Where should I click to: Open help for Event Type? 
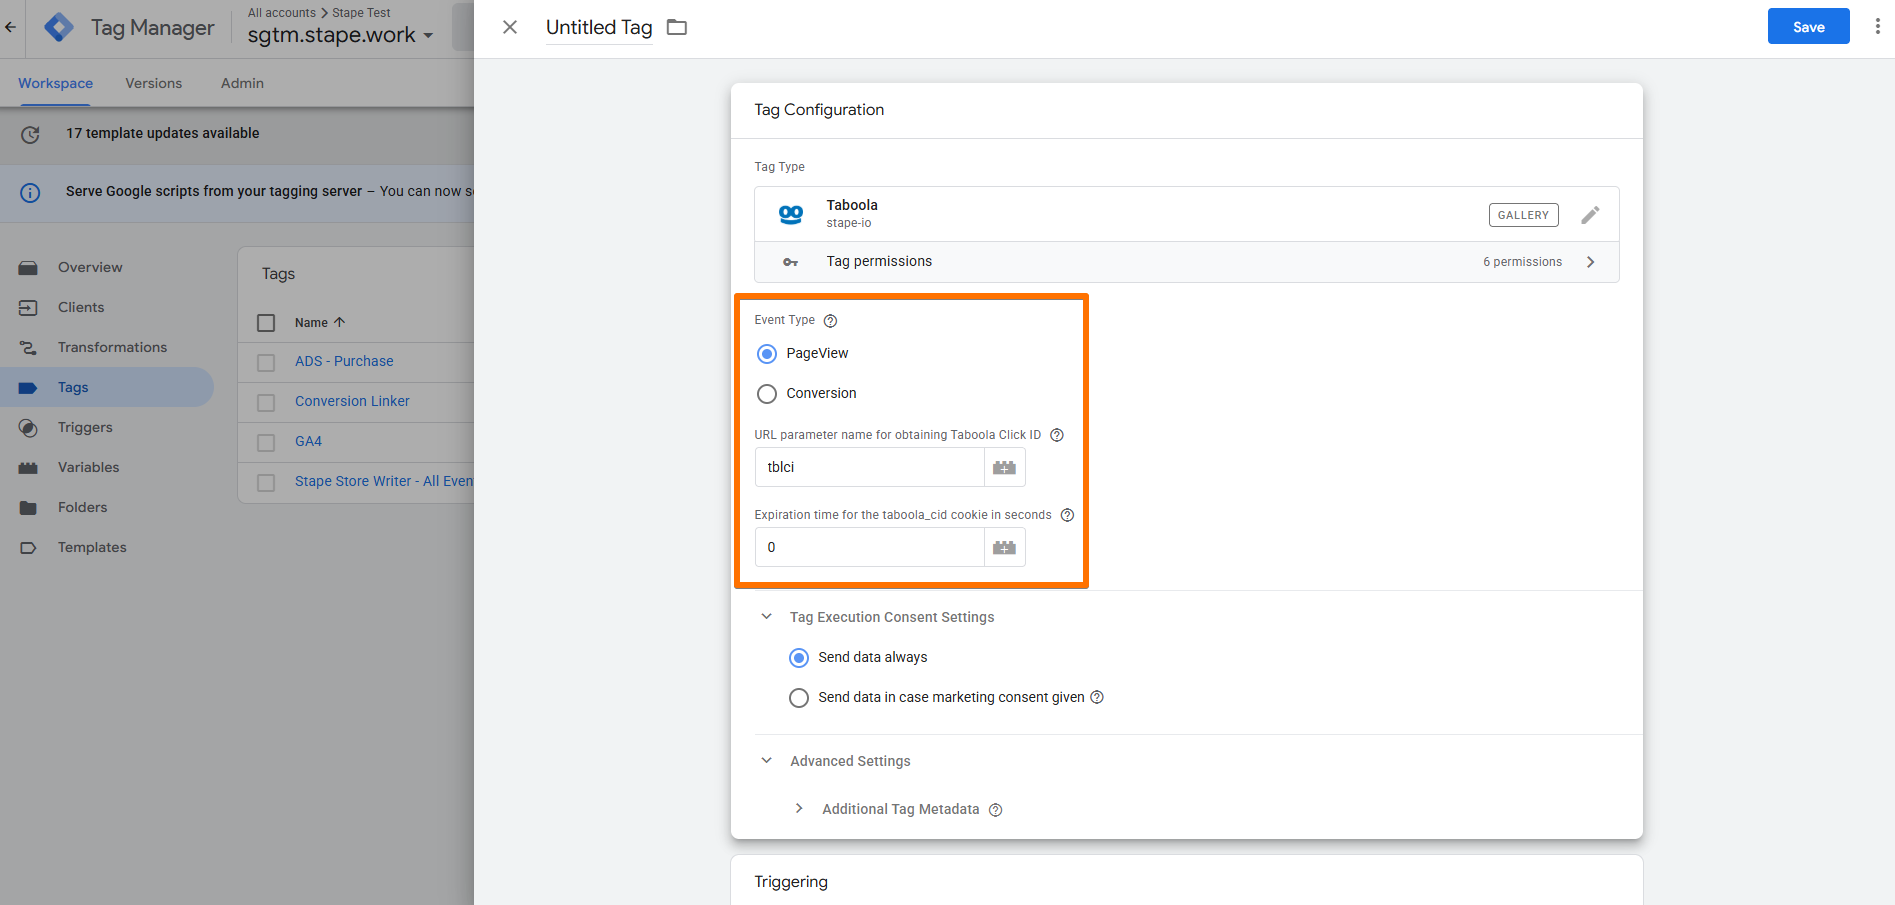click(x=830, y=321)
